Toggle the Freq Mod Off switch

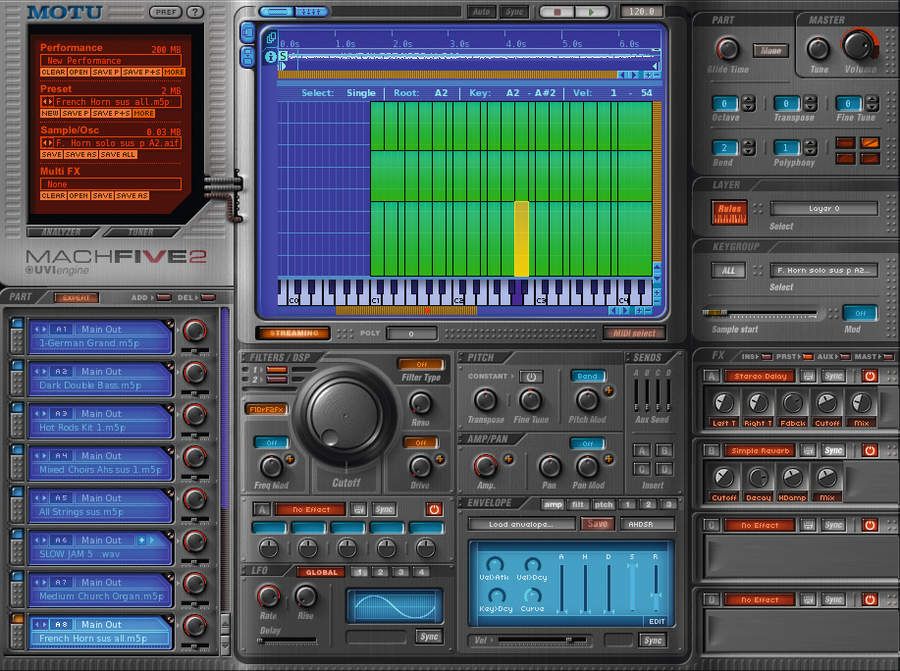(271, 443)
